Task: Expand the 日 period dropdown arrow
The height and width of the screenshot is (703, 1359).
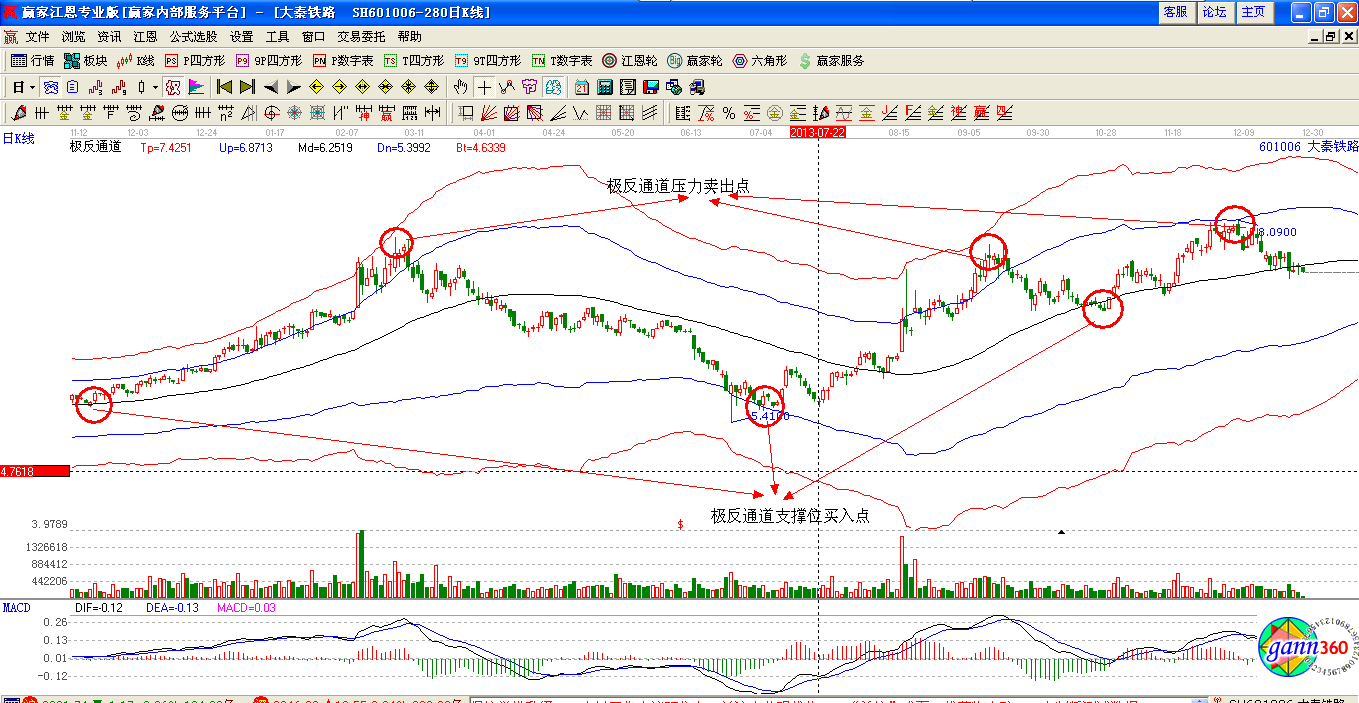Action: [x=32, y=87]
